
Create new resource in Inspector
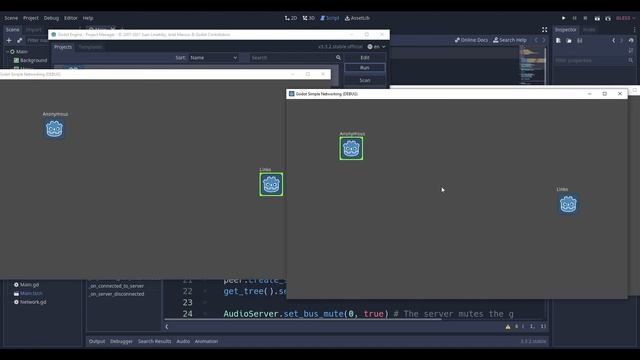tap(558, 40)
